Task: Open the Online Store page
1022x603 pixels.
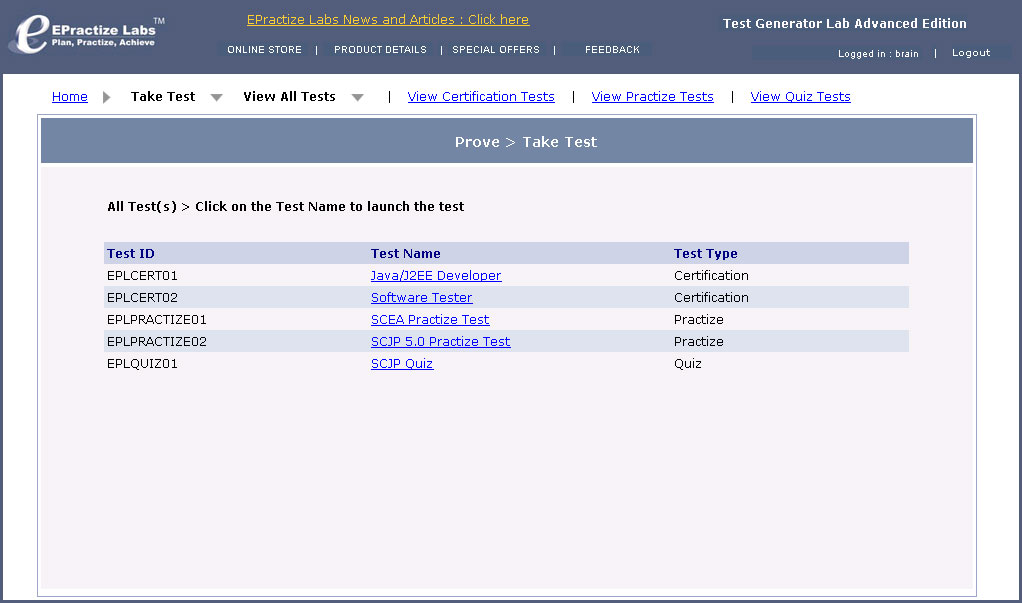Action: [x=265, y=50]
